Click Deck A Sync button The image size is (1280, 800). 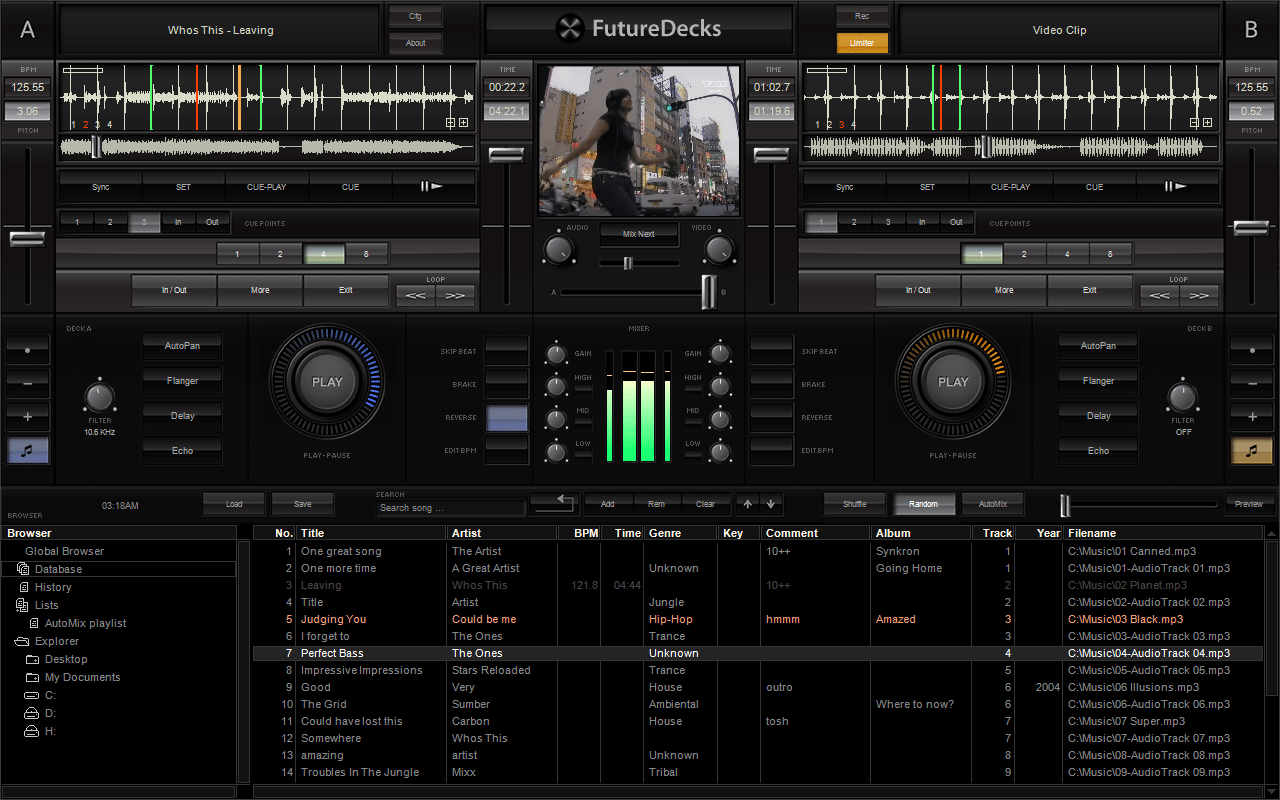[101, 186]
